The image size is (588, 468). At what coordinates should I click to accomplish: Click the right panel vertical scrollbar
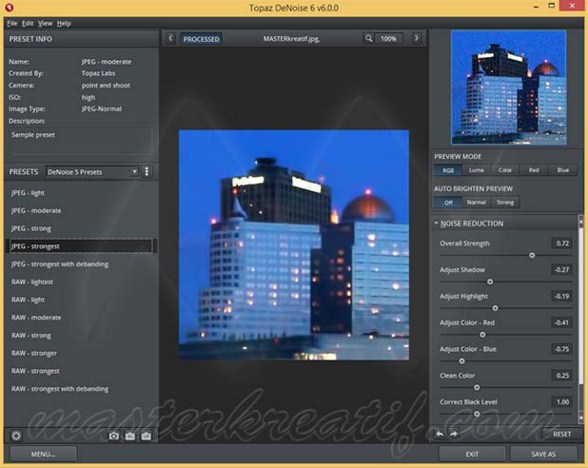582,319
